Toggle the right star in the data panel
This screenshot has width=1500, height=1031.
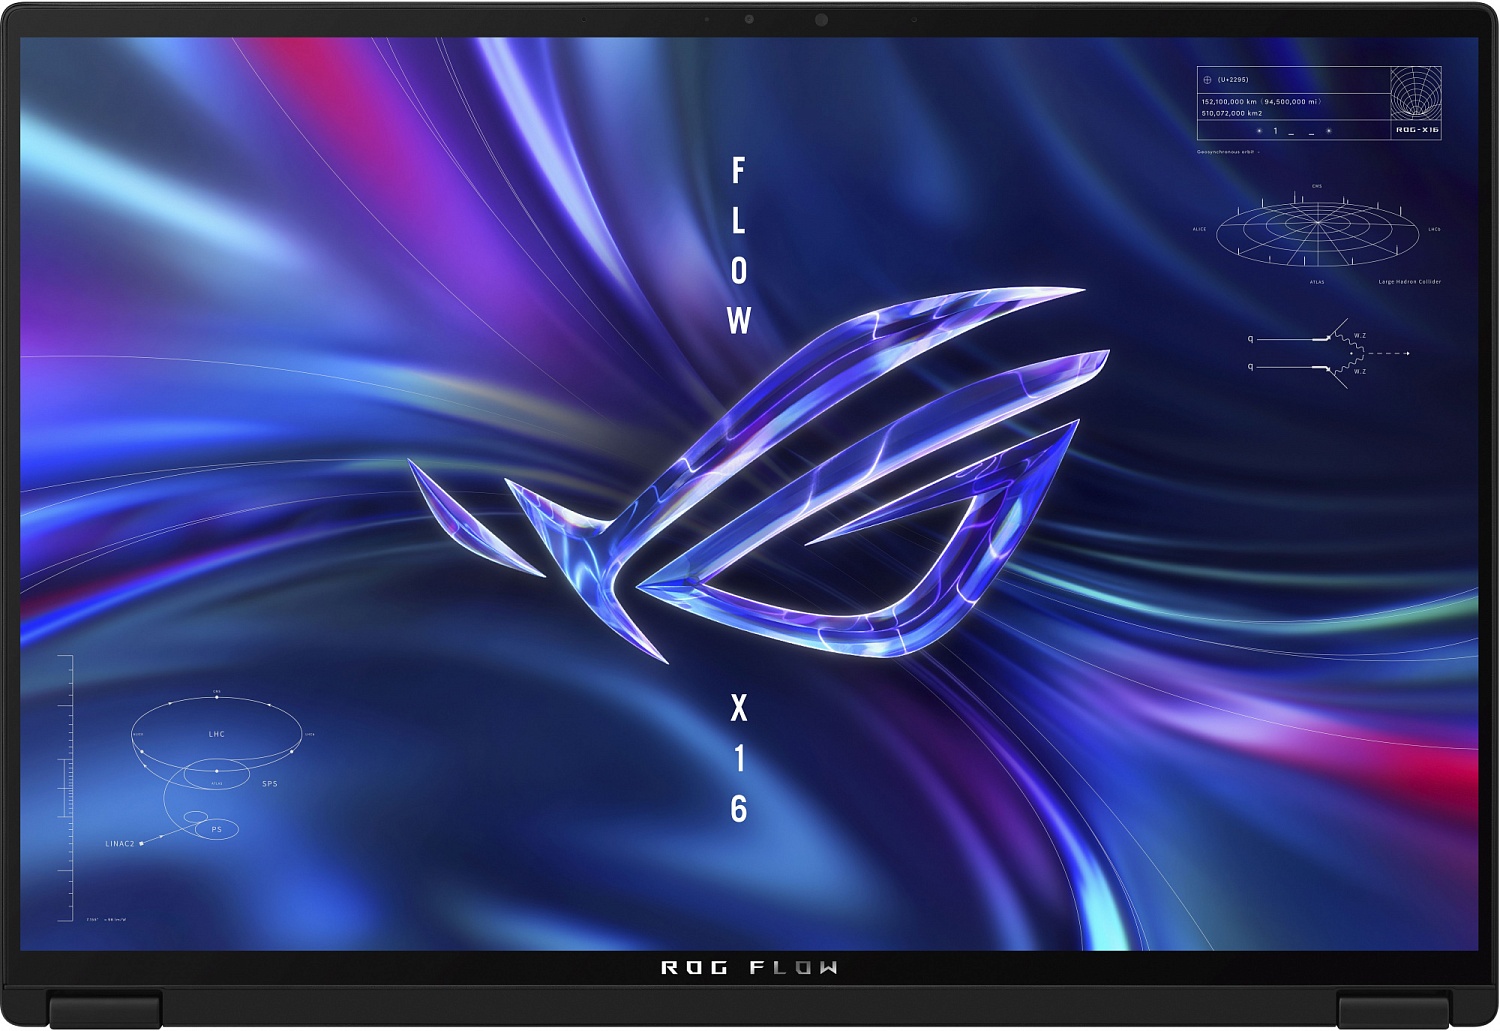1328,131
